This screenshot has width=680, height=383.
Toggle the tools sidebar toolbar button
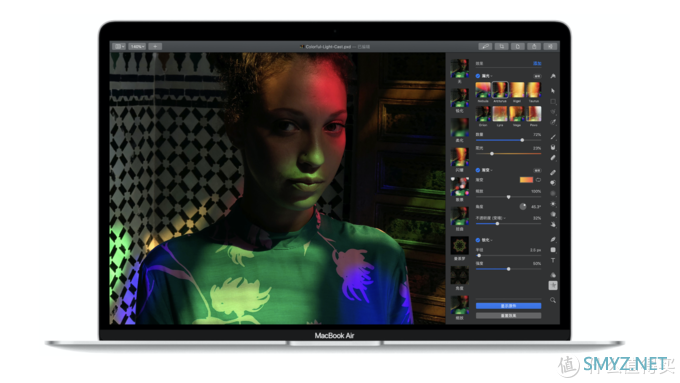pos(550,46)
